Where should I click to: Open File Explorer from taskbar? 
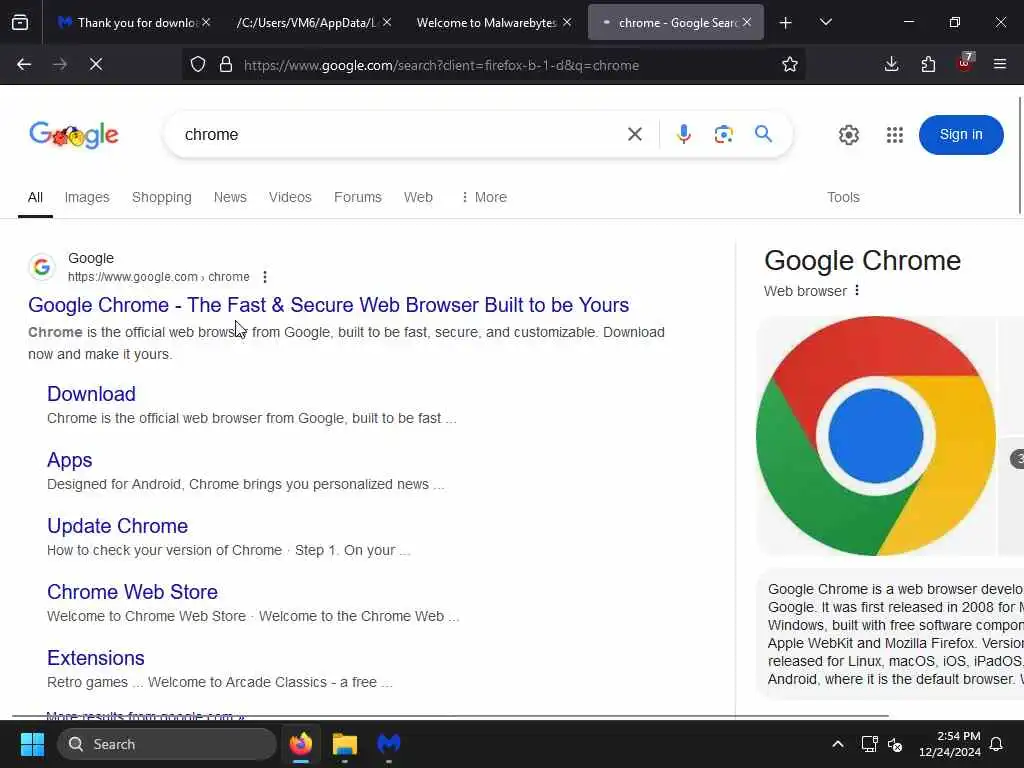click(345, 744)
